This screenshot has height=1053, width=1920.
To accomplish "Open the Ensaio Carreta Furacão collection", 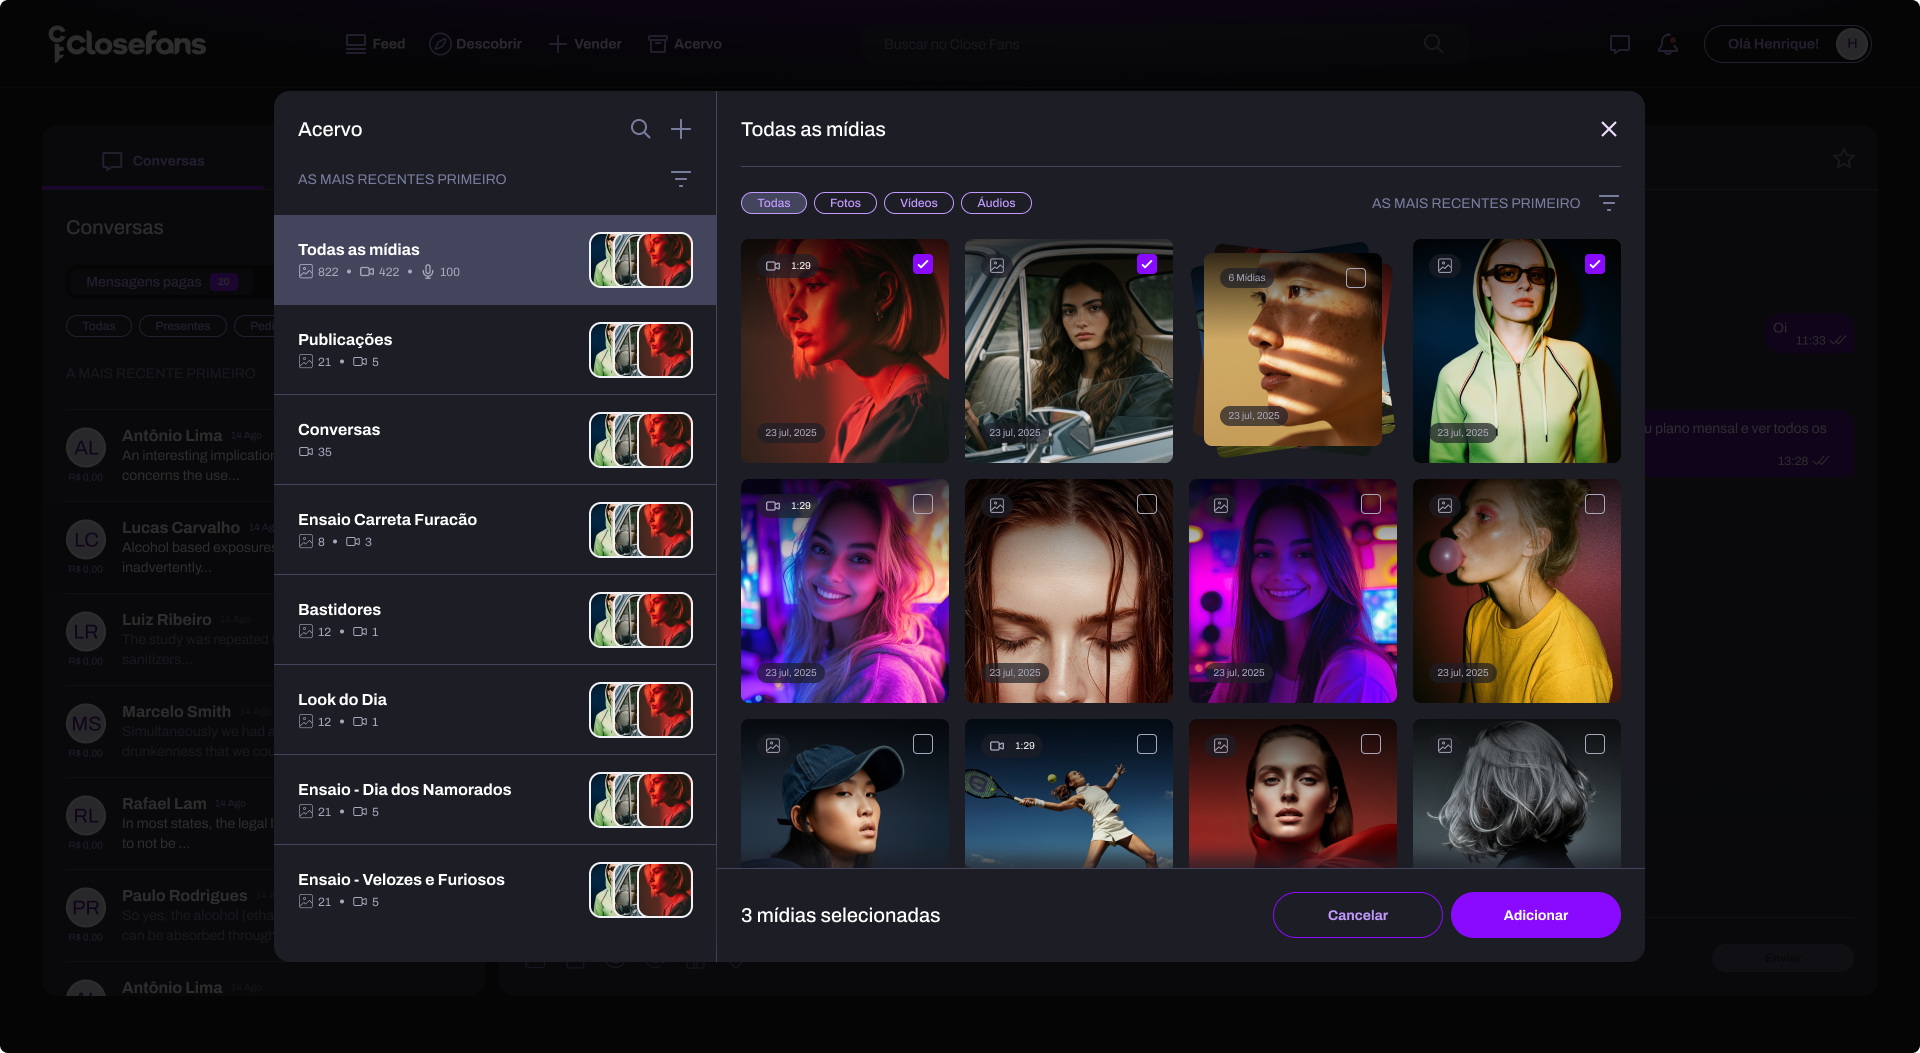I will click(495, 530).
